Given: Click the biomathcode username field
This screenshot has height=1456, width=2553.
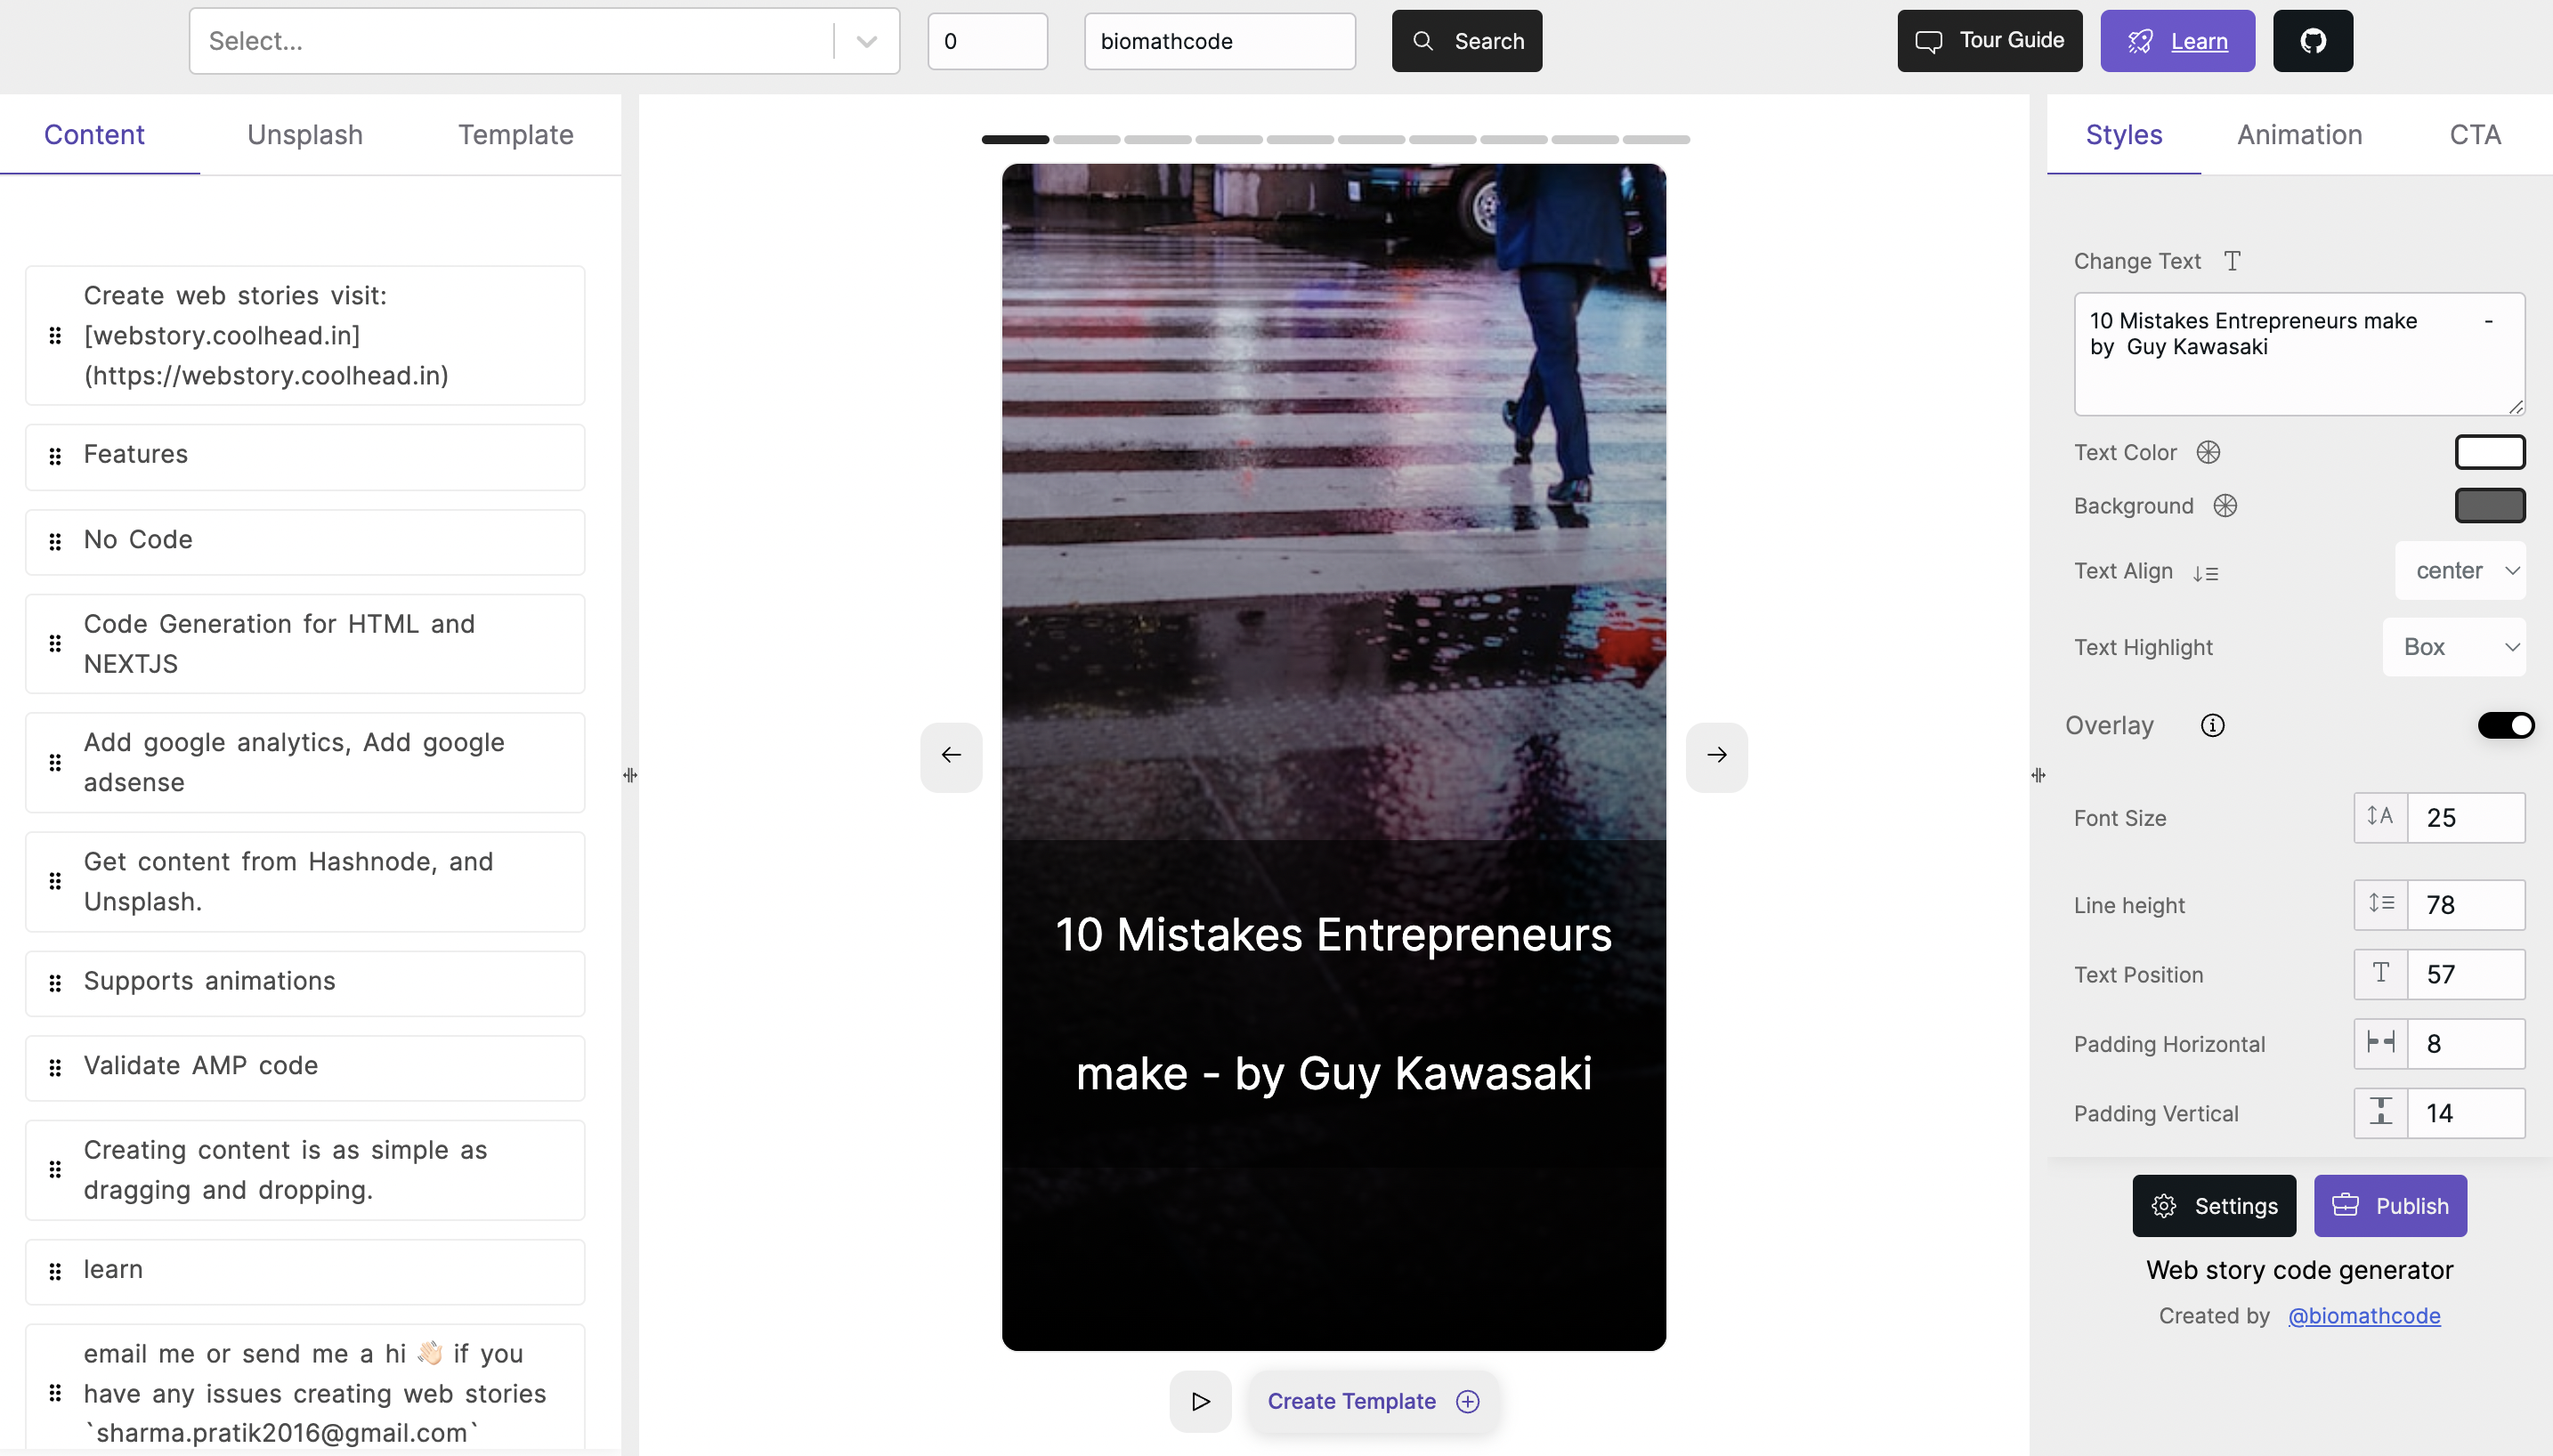Looking at the screenshot, I should (x=1219, y=41).
